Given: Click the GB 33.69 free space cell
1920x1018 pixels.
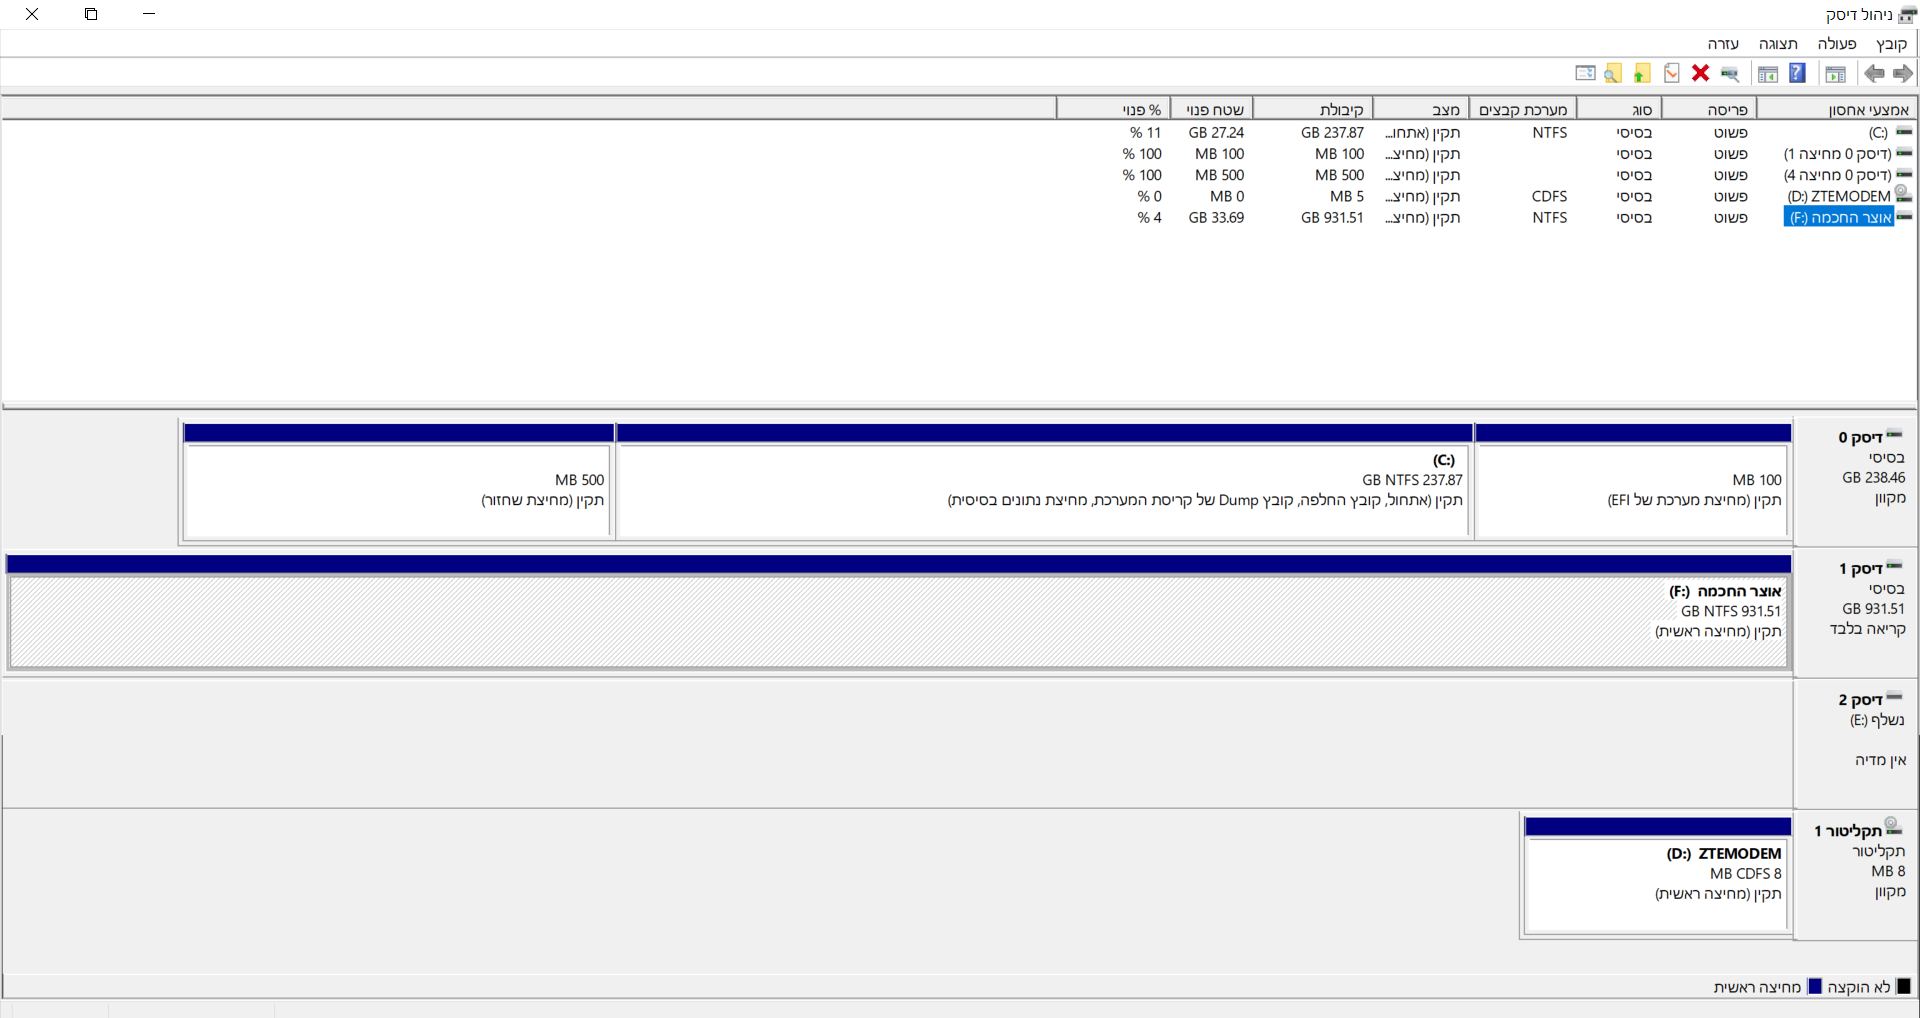Looking at the screenshot, I should [1216, 218].
